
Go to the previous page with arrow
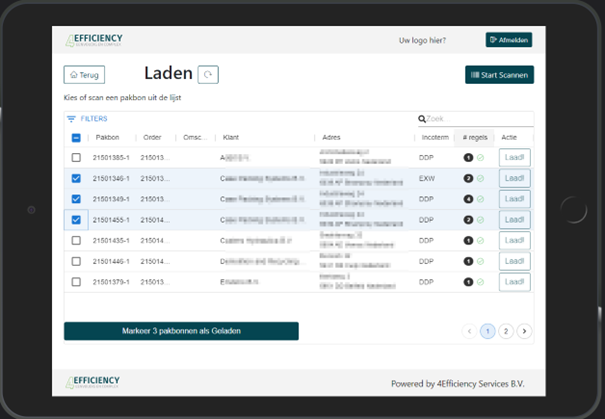(469, 331)
